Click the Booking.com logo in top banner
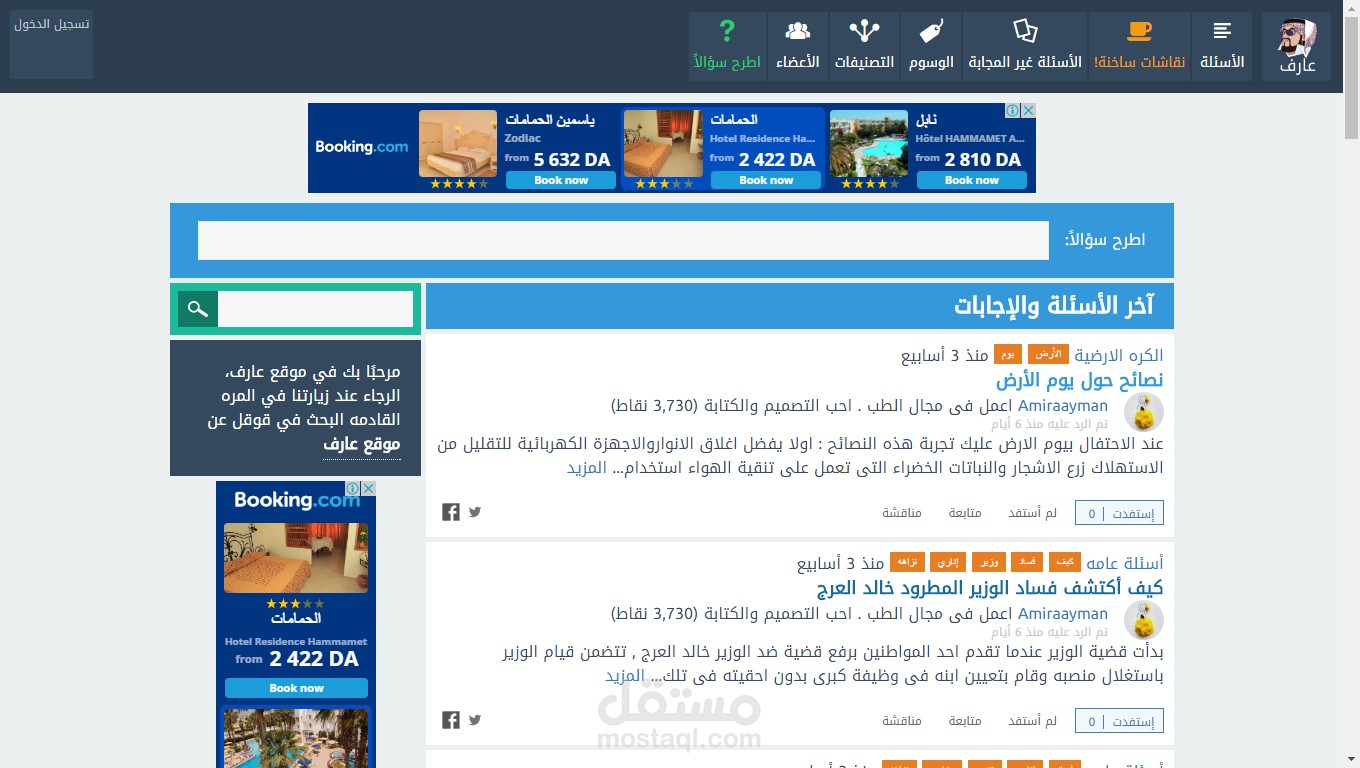Screen dimensions: 1360x768 point(362,147)
